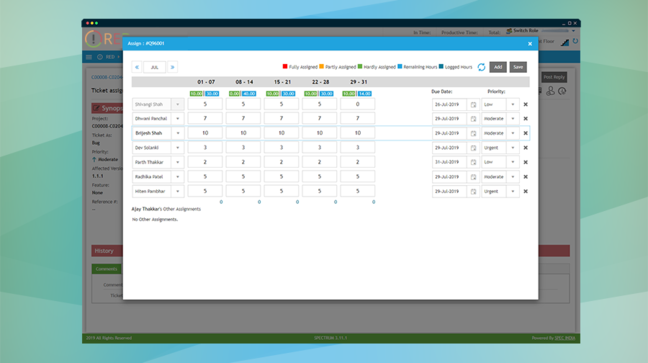Remove the Radhika Patel assignment row
The height and width of the screenshot is (363, 648).
[x=526, y=177]
